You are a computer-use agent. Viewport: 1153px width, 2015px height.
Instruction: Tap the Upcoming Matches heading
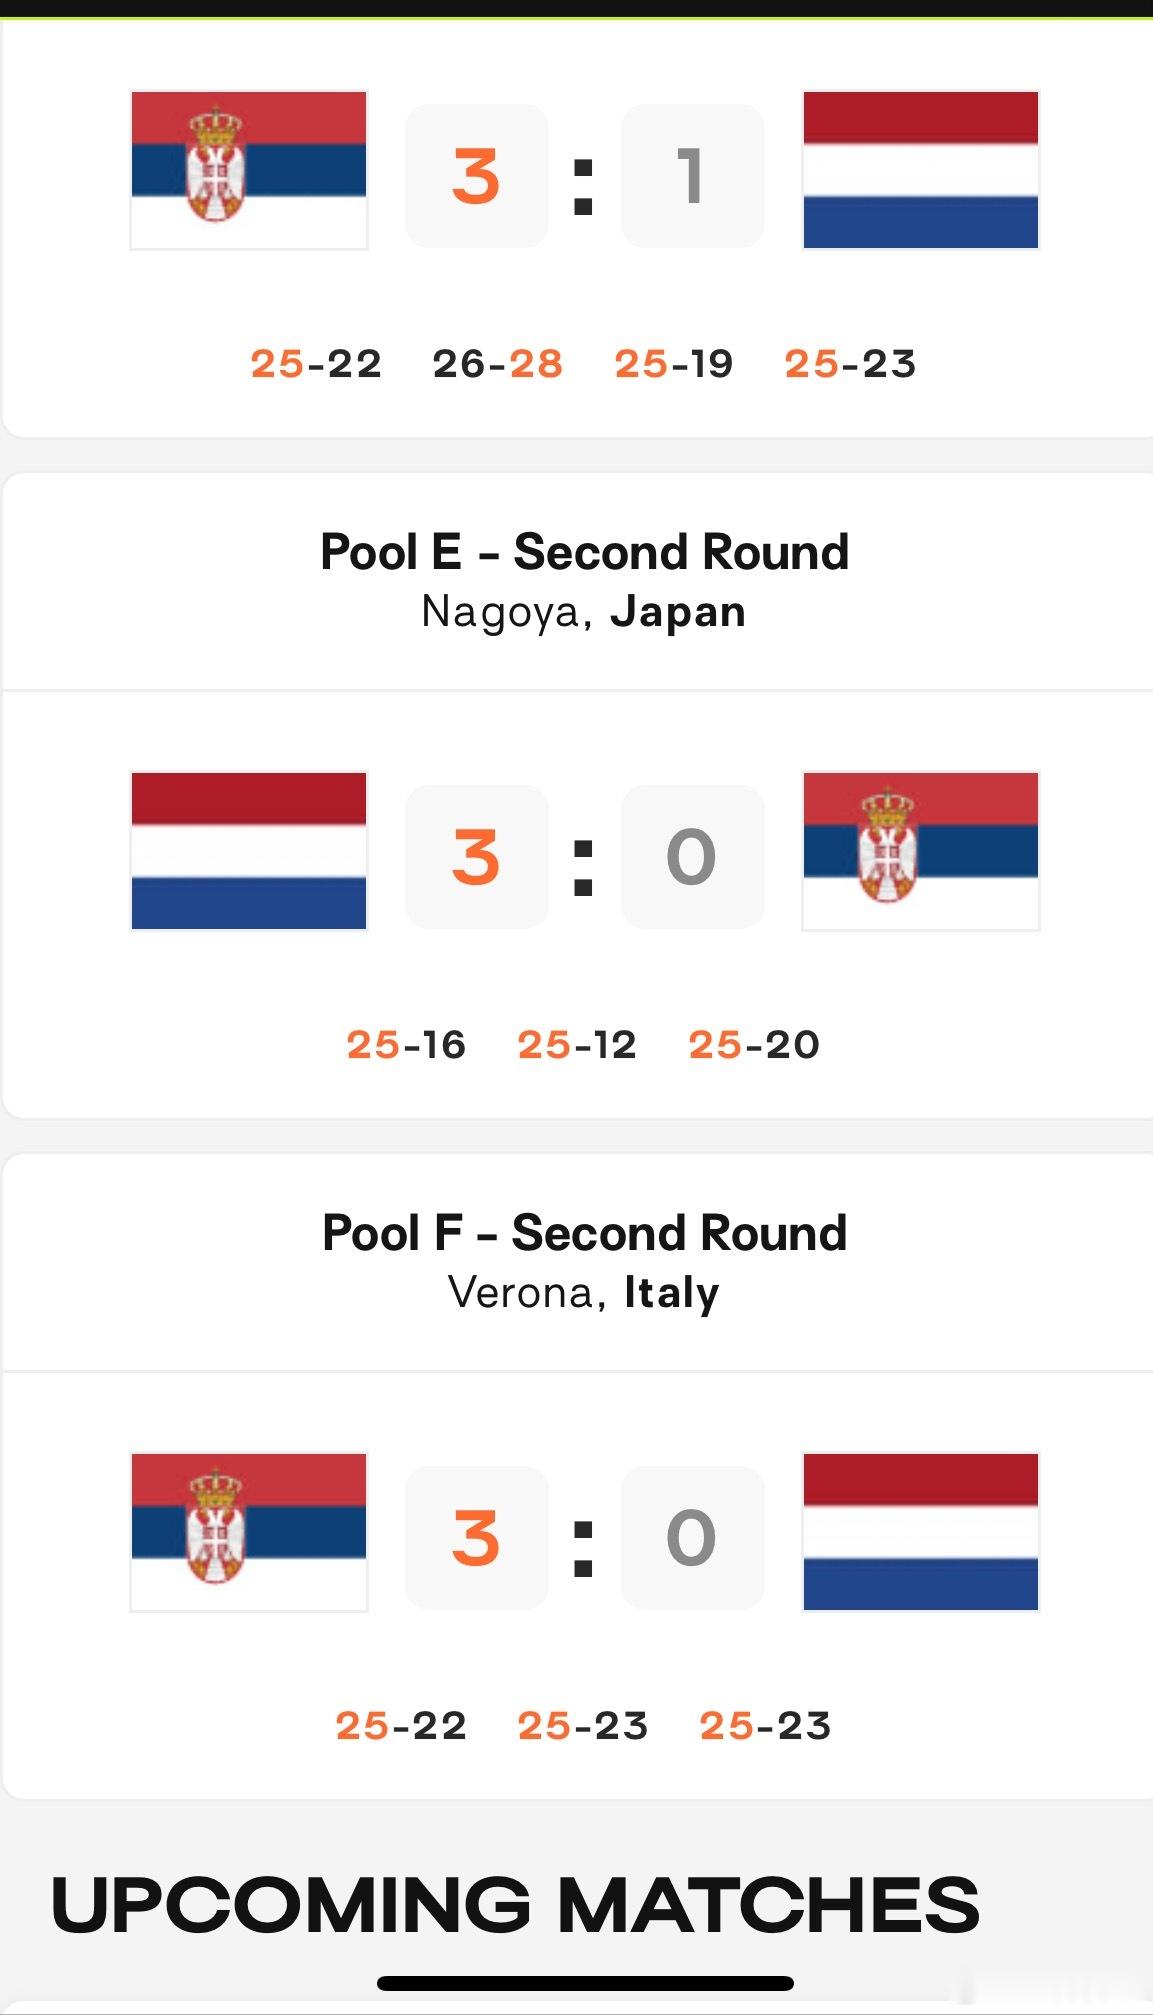point(515,1905)
